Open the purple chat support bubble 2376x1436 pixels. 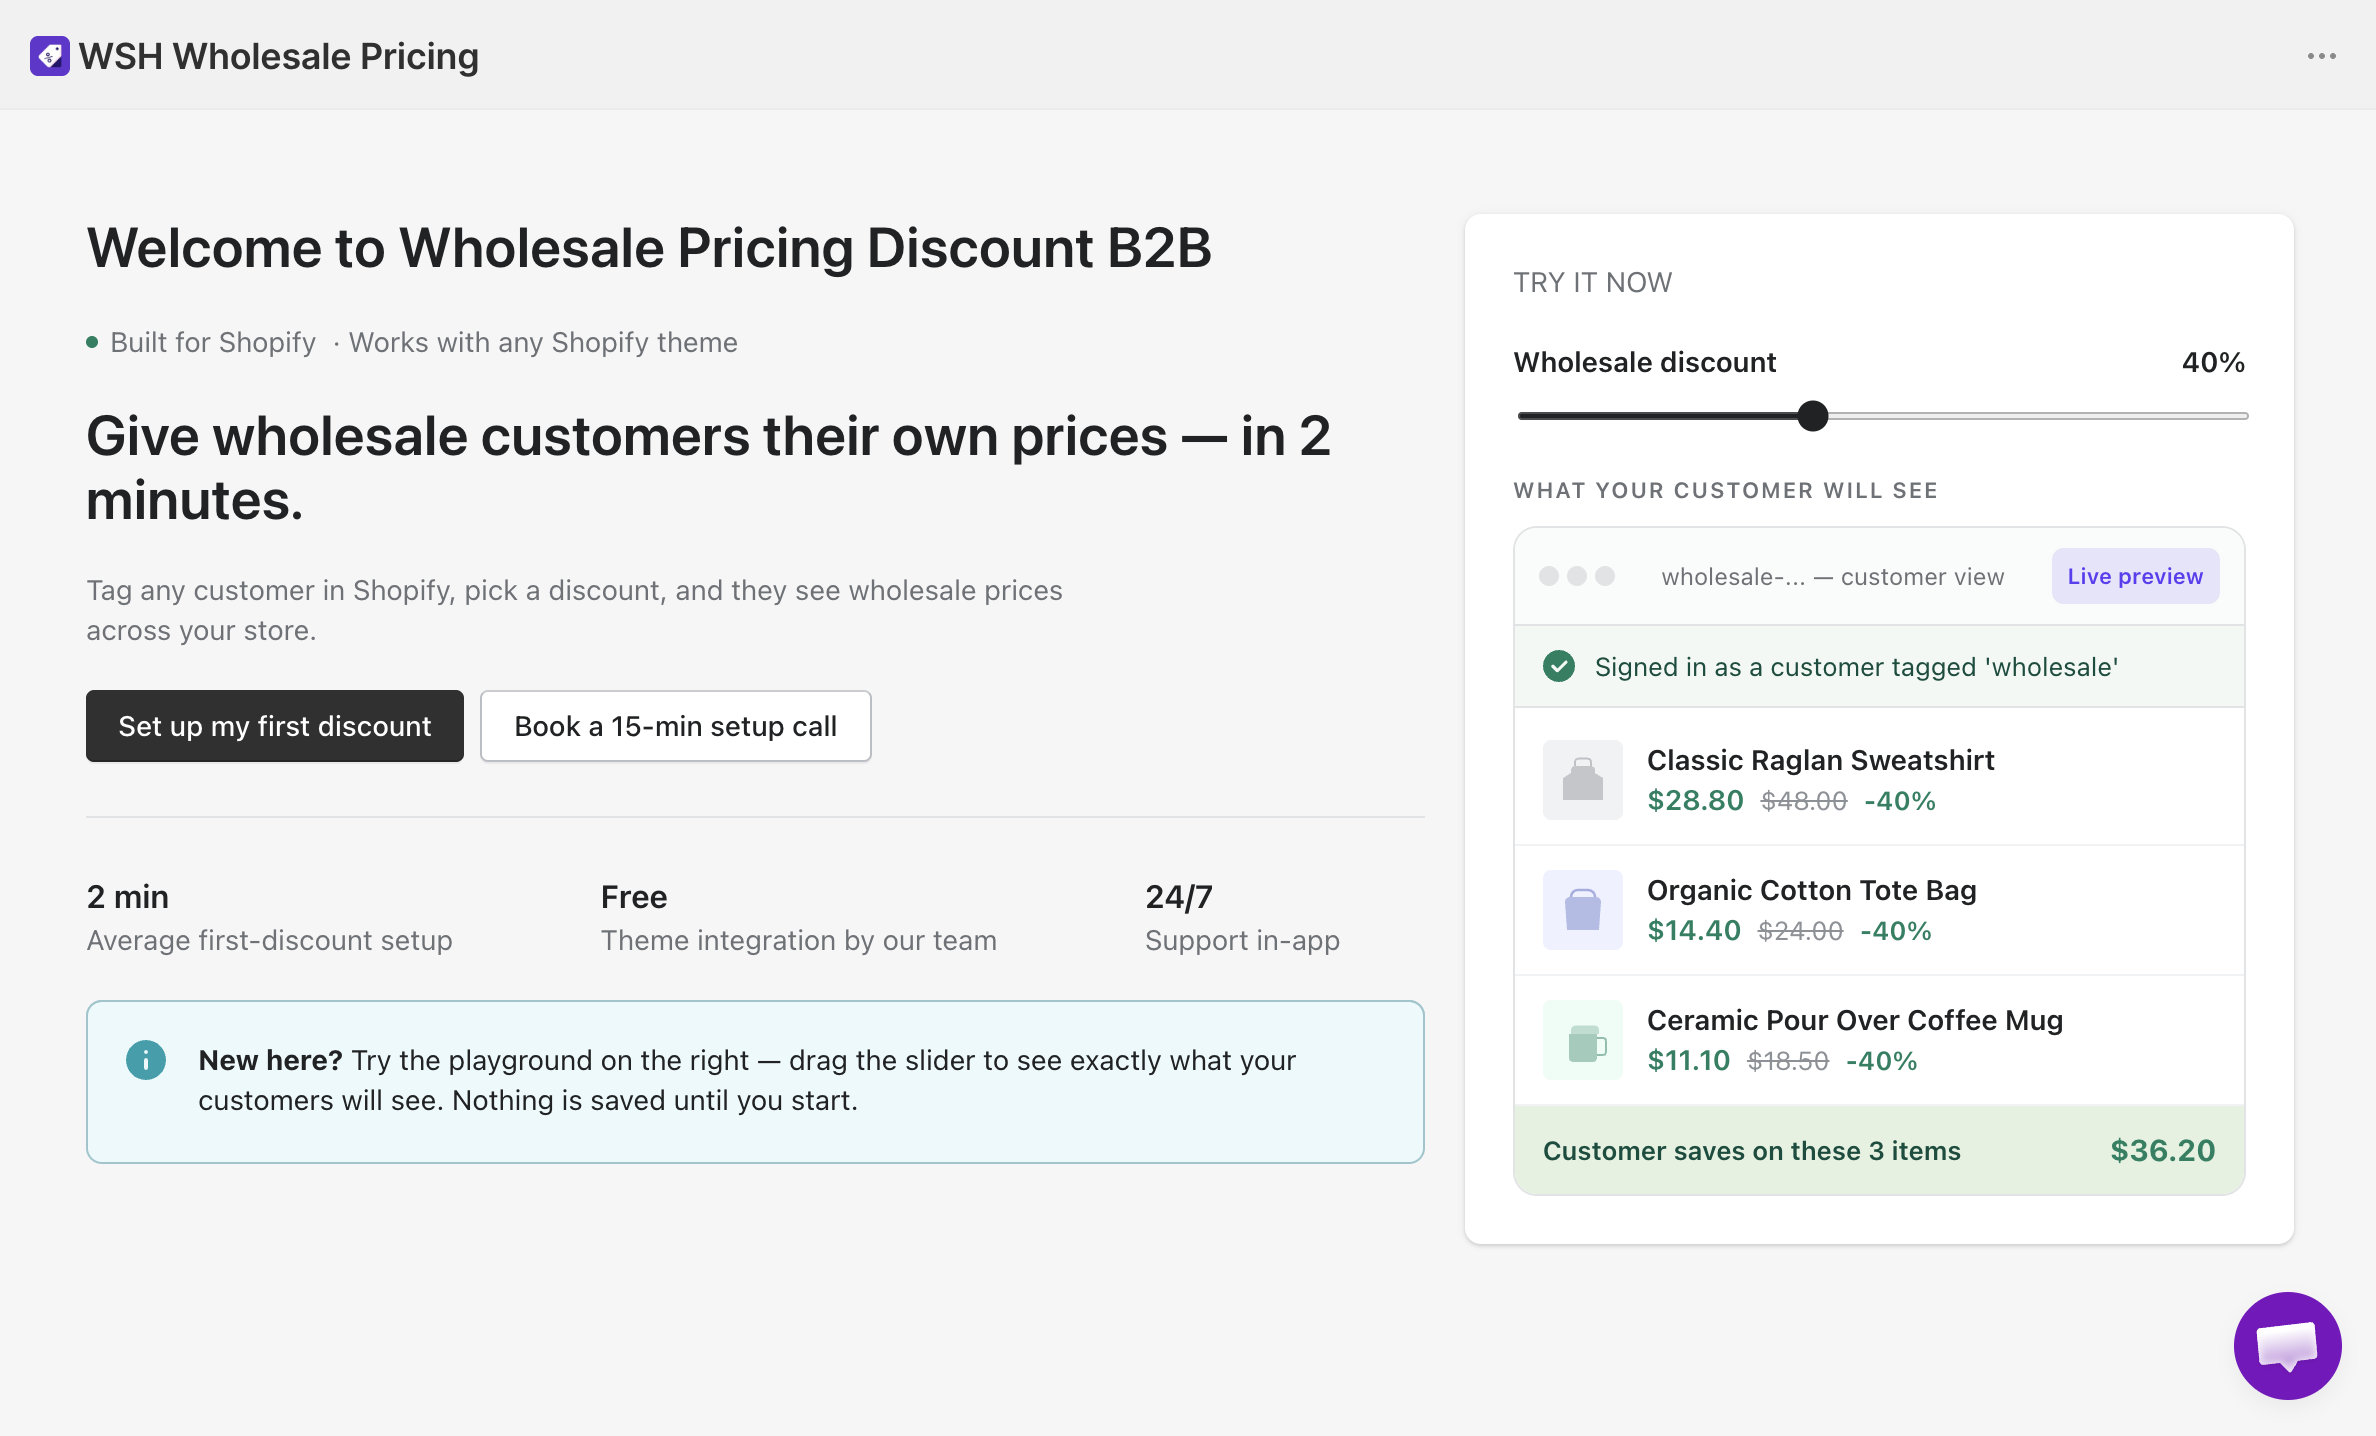2287,1345
